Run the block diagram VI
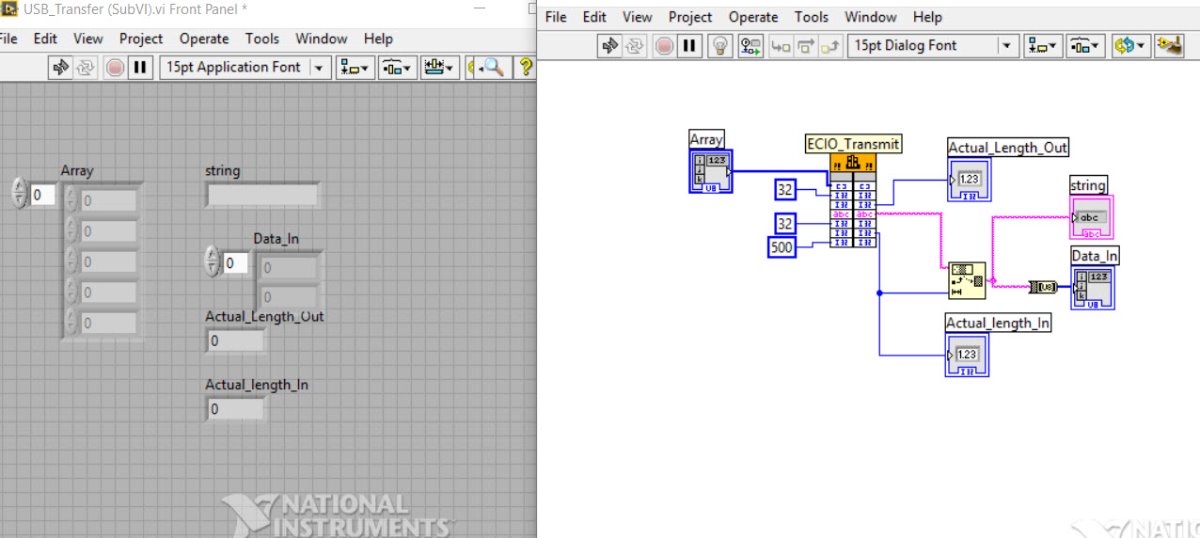1200x538 pixels. tap(610, 45)
